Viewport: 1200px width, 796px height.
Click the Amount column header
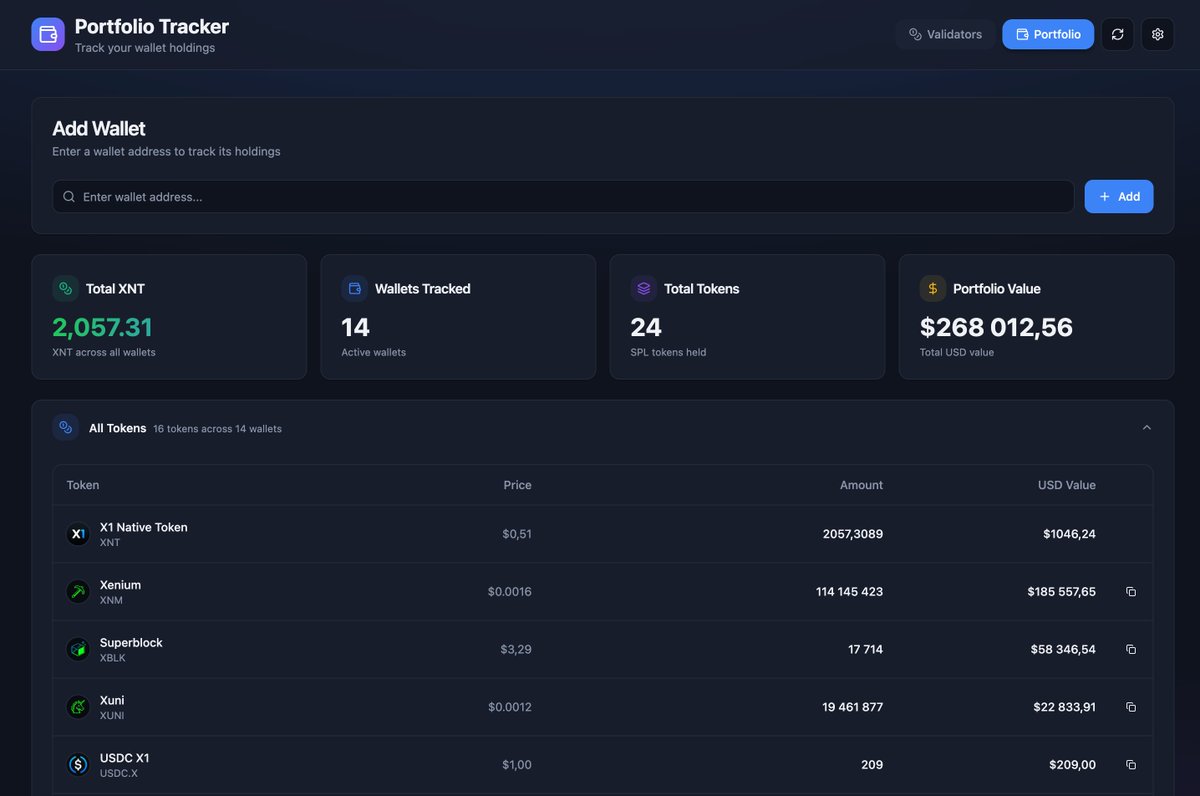tap(861, 485)
